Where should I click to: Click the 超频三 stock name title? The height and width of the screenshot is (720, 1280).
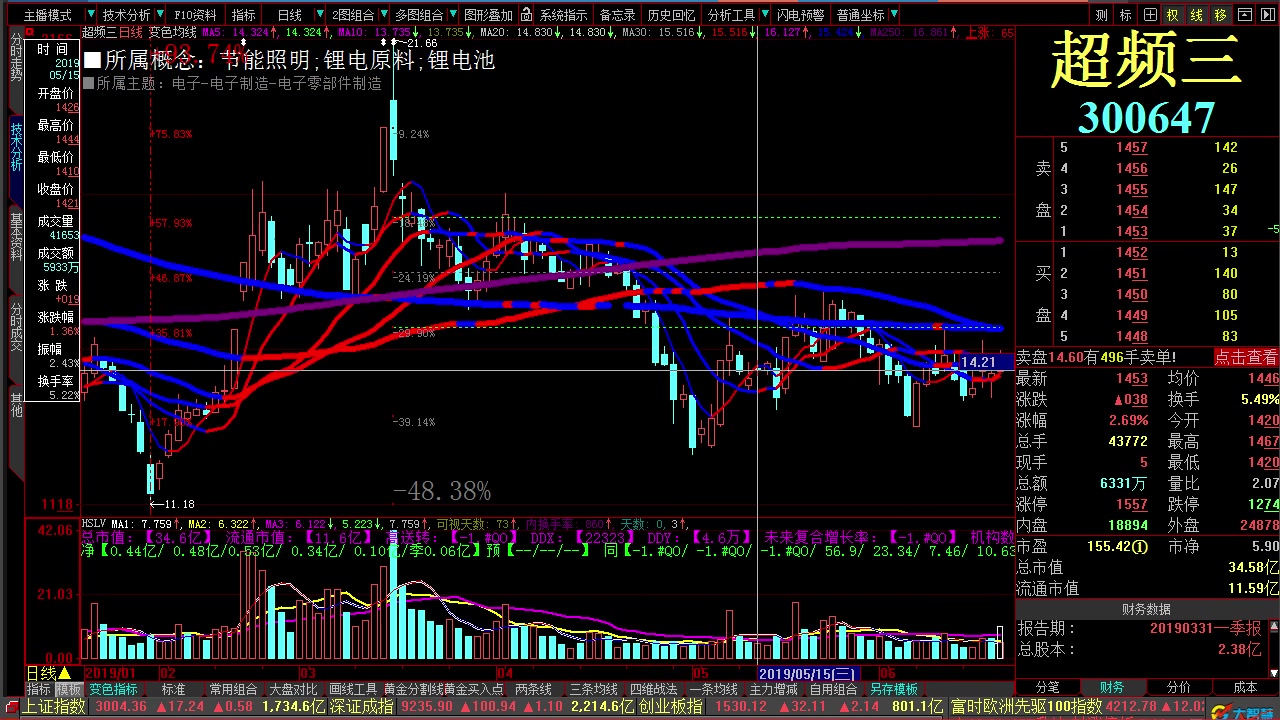(1147, 60)
